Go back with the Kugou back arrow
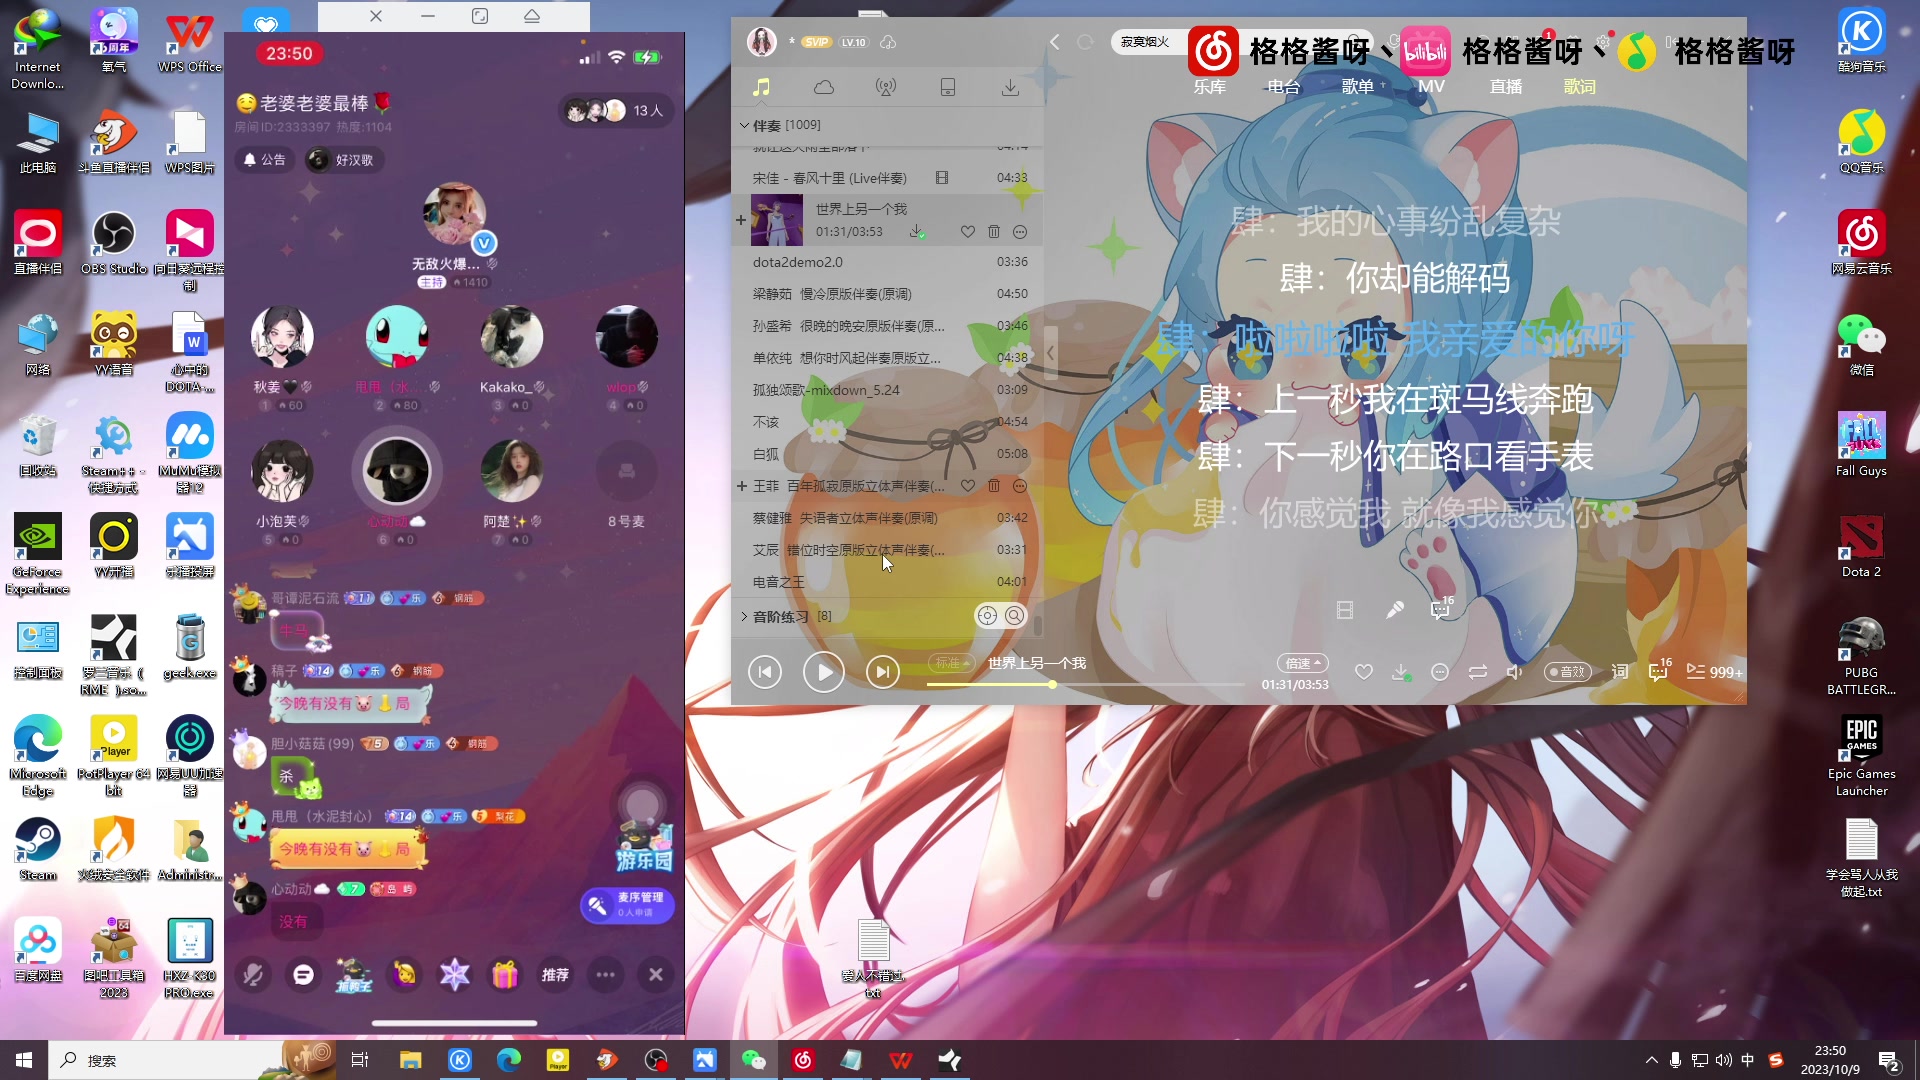This screenshot has width=1920, height=1080. [x=1054, y=42]
